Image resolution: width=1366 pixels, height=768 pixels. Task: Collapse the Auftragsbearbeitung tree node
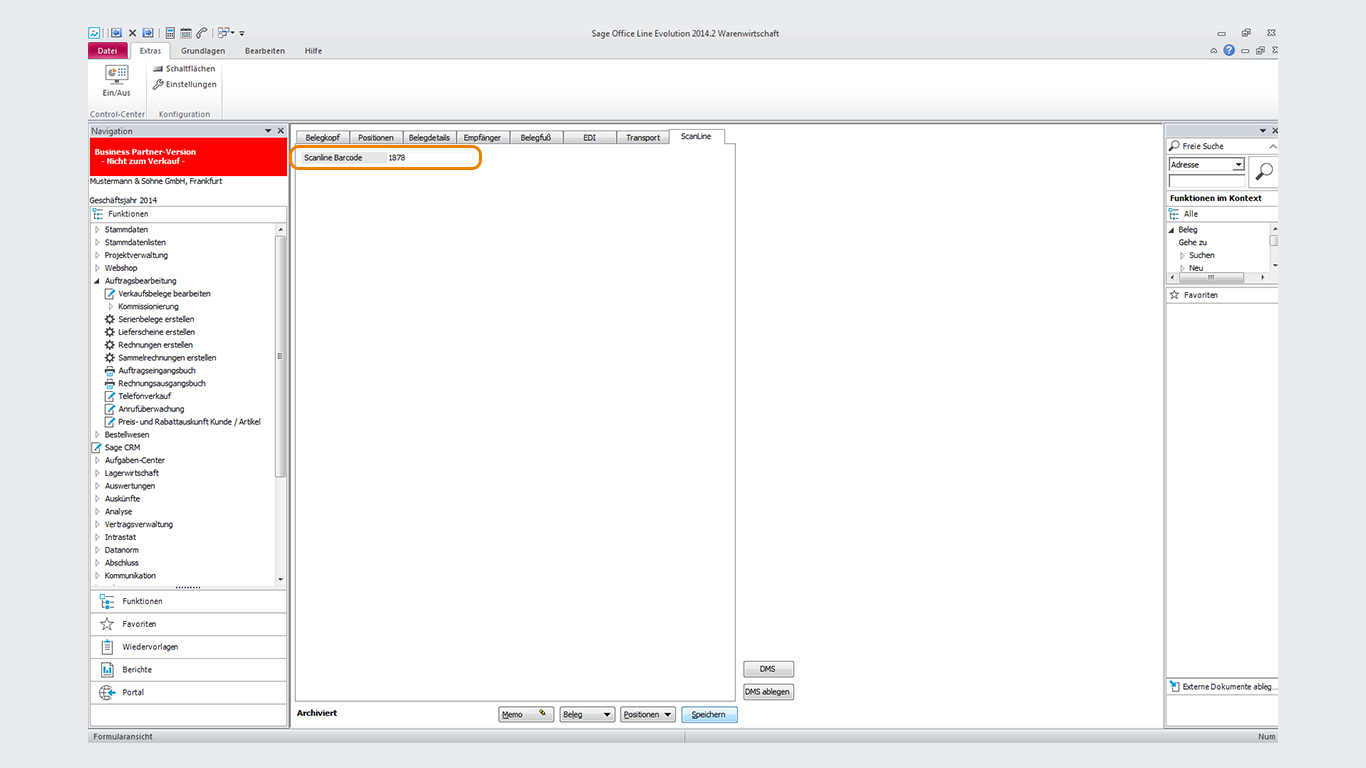[x=97, y=281]
